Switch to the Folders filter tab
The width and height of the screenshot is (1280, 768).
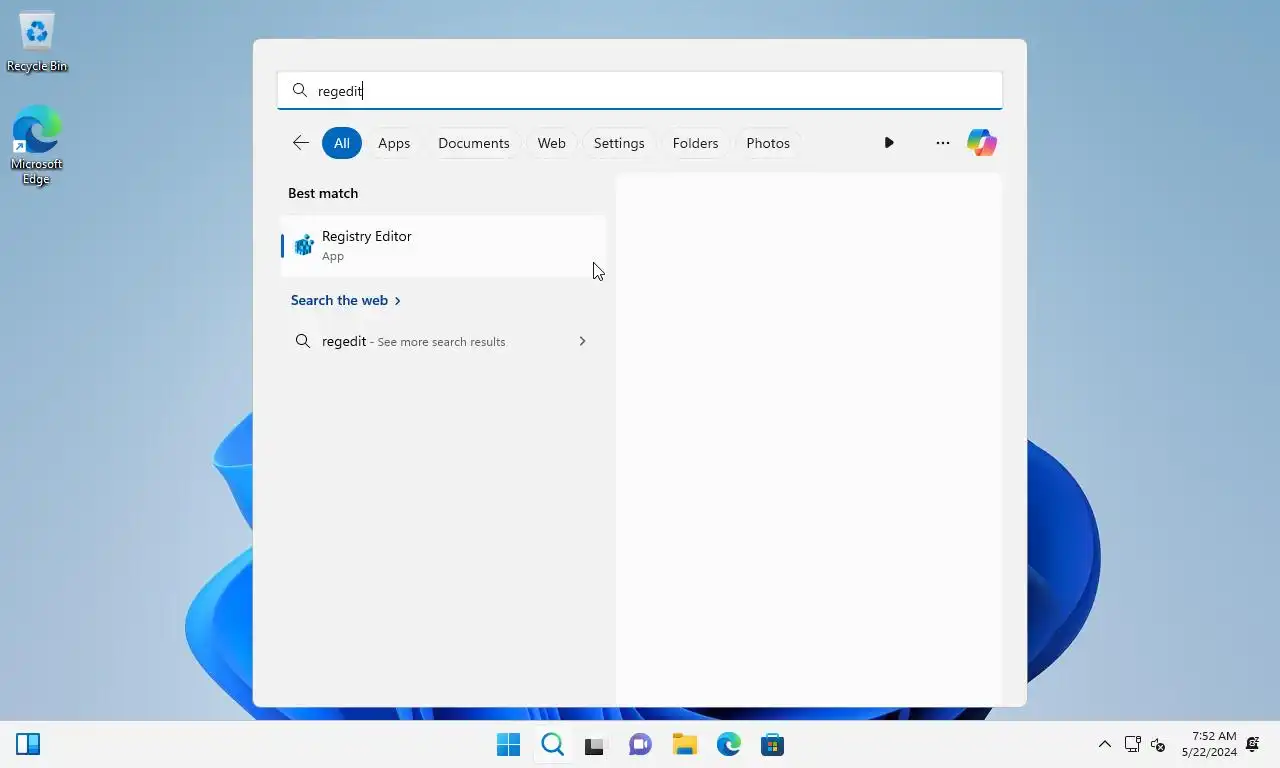point(695,143)
